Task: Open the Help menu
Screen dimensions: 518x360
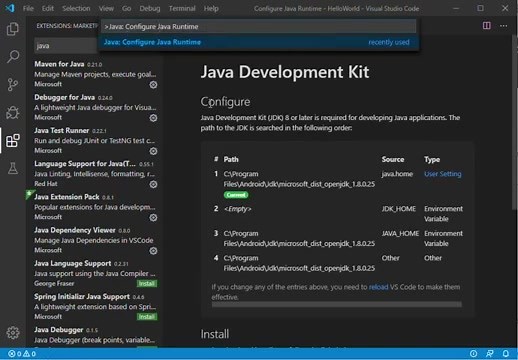Action: click(211, 8)
